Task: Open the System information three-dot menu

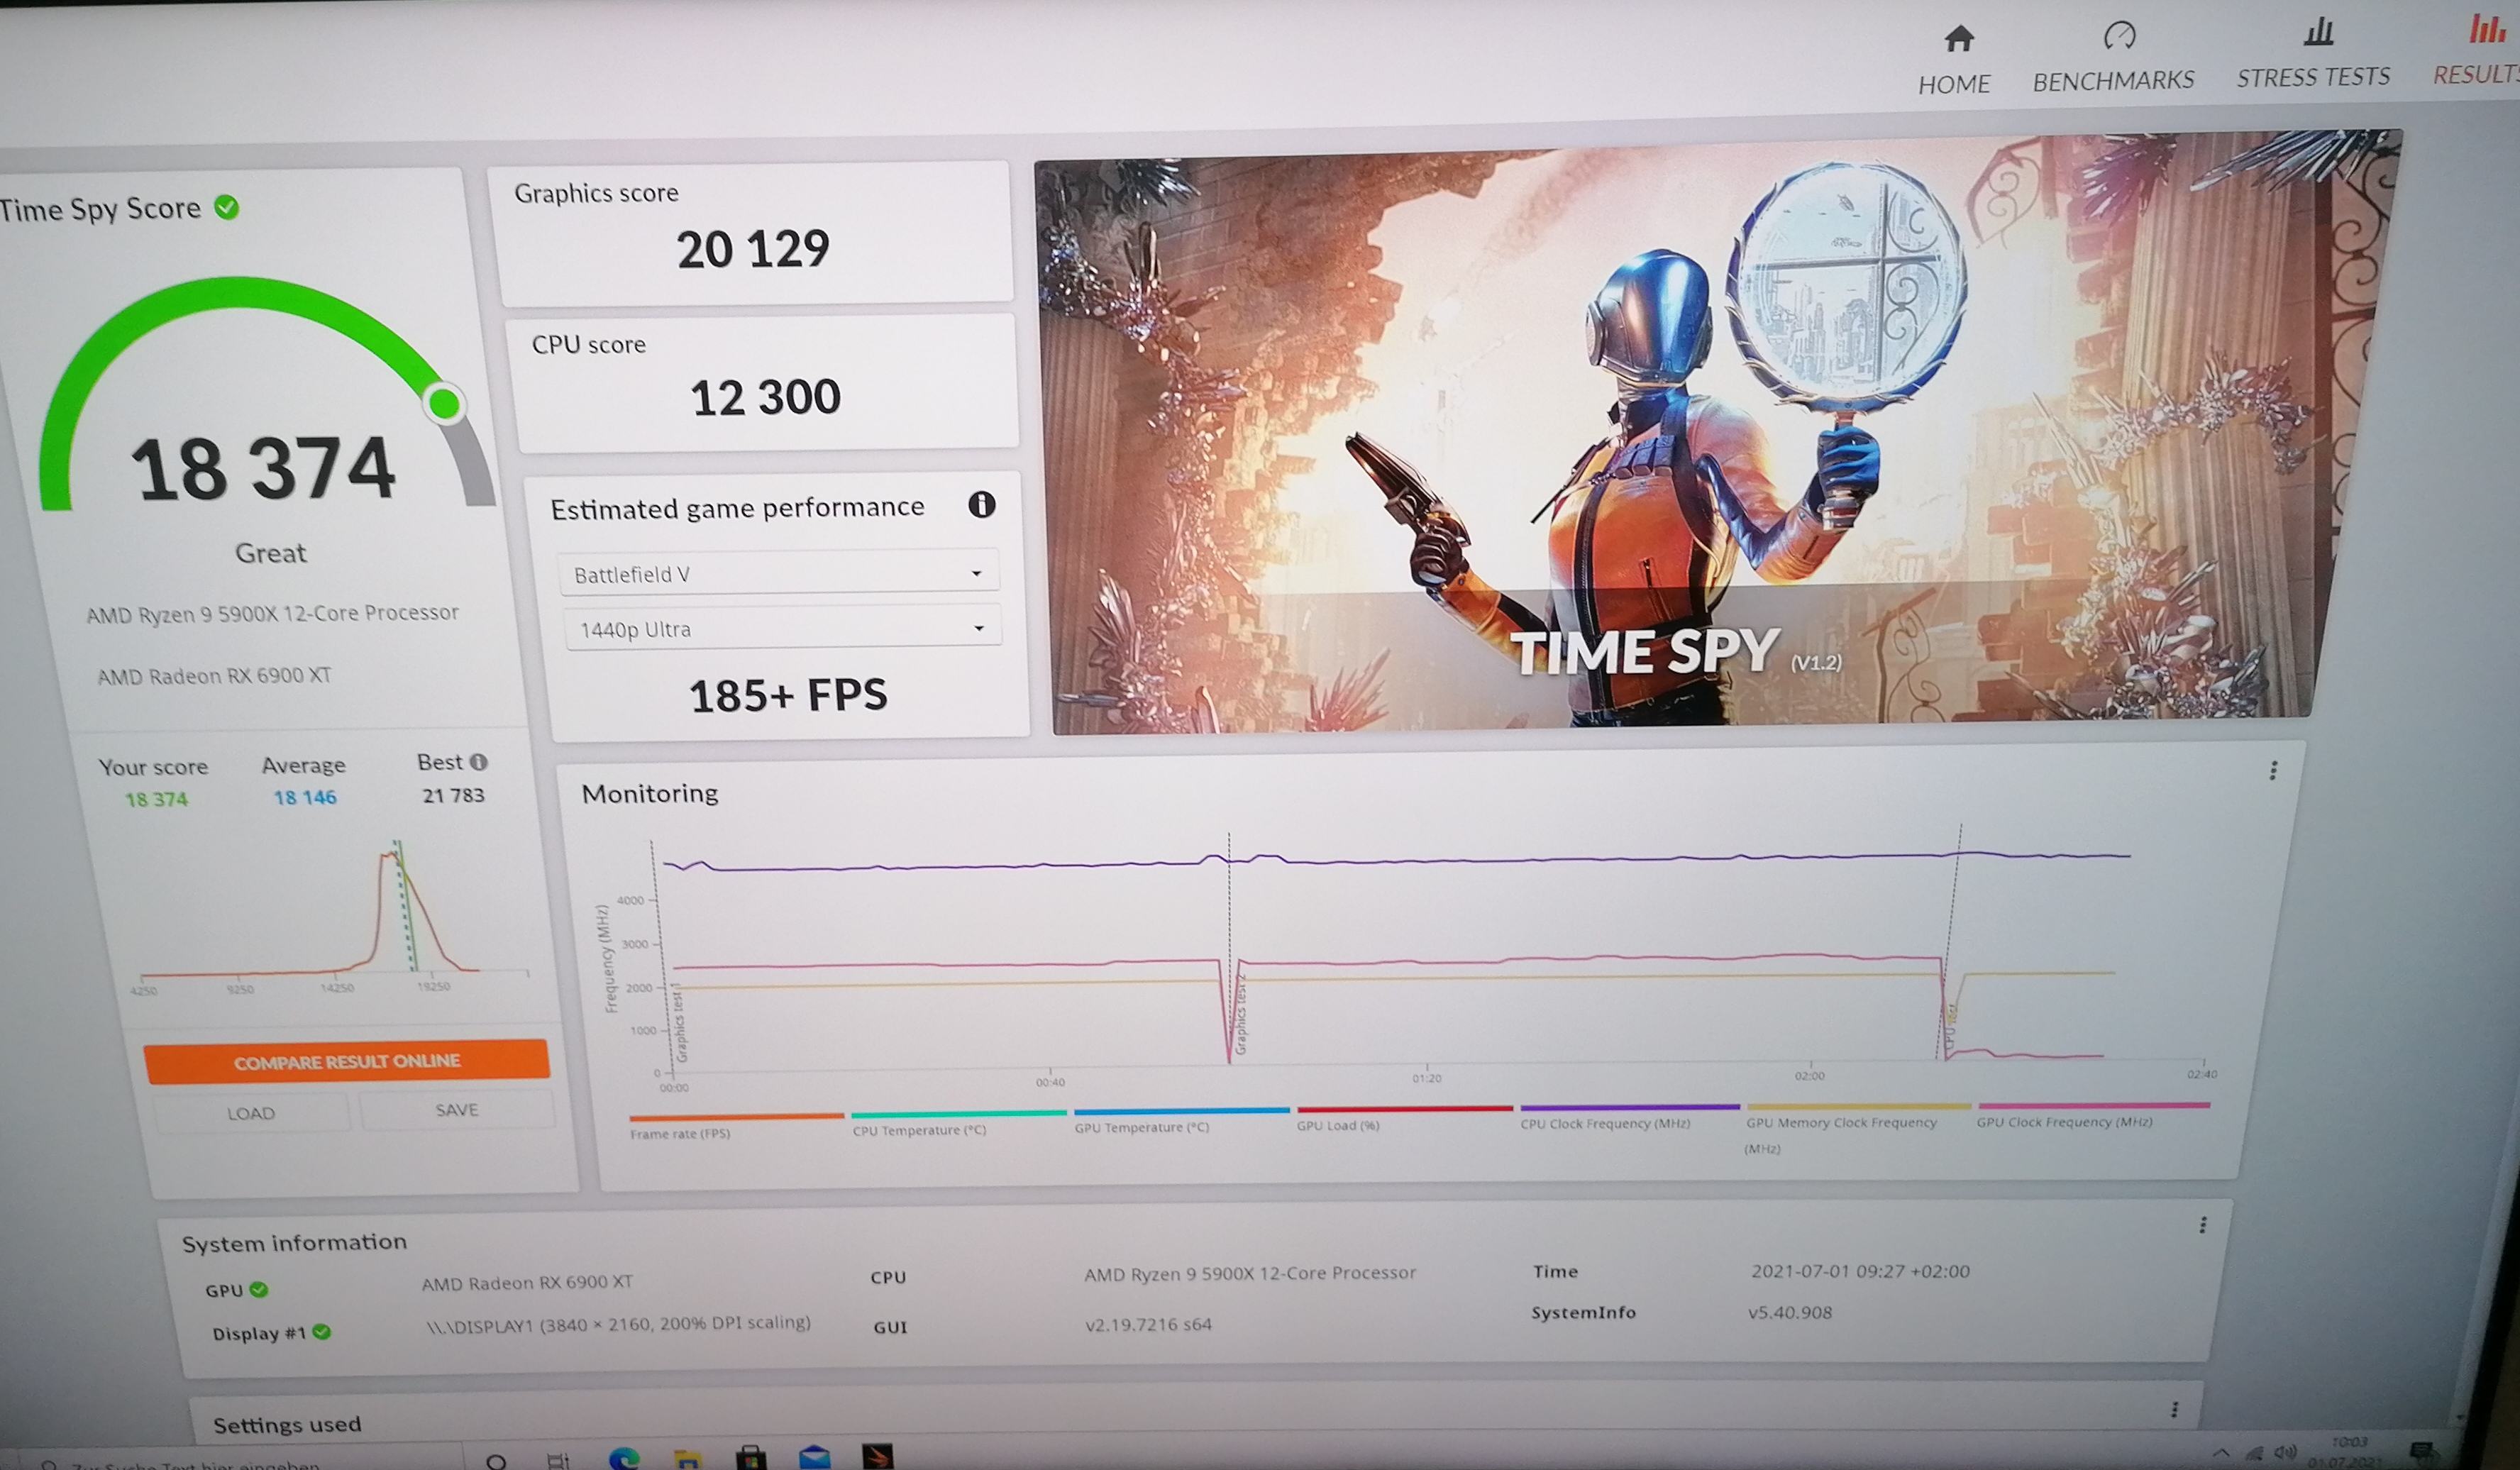Action: [x=2202, y=1225]
